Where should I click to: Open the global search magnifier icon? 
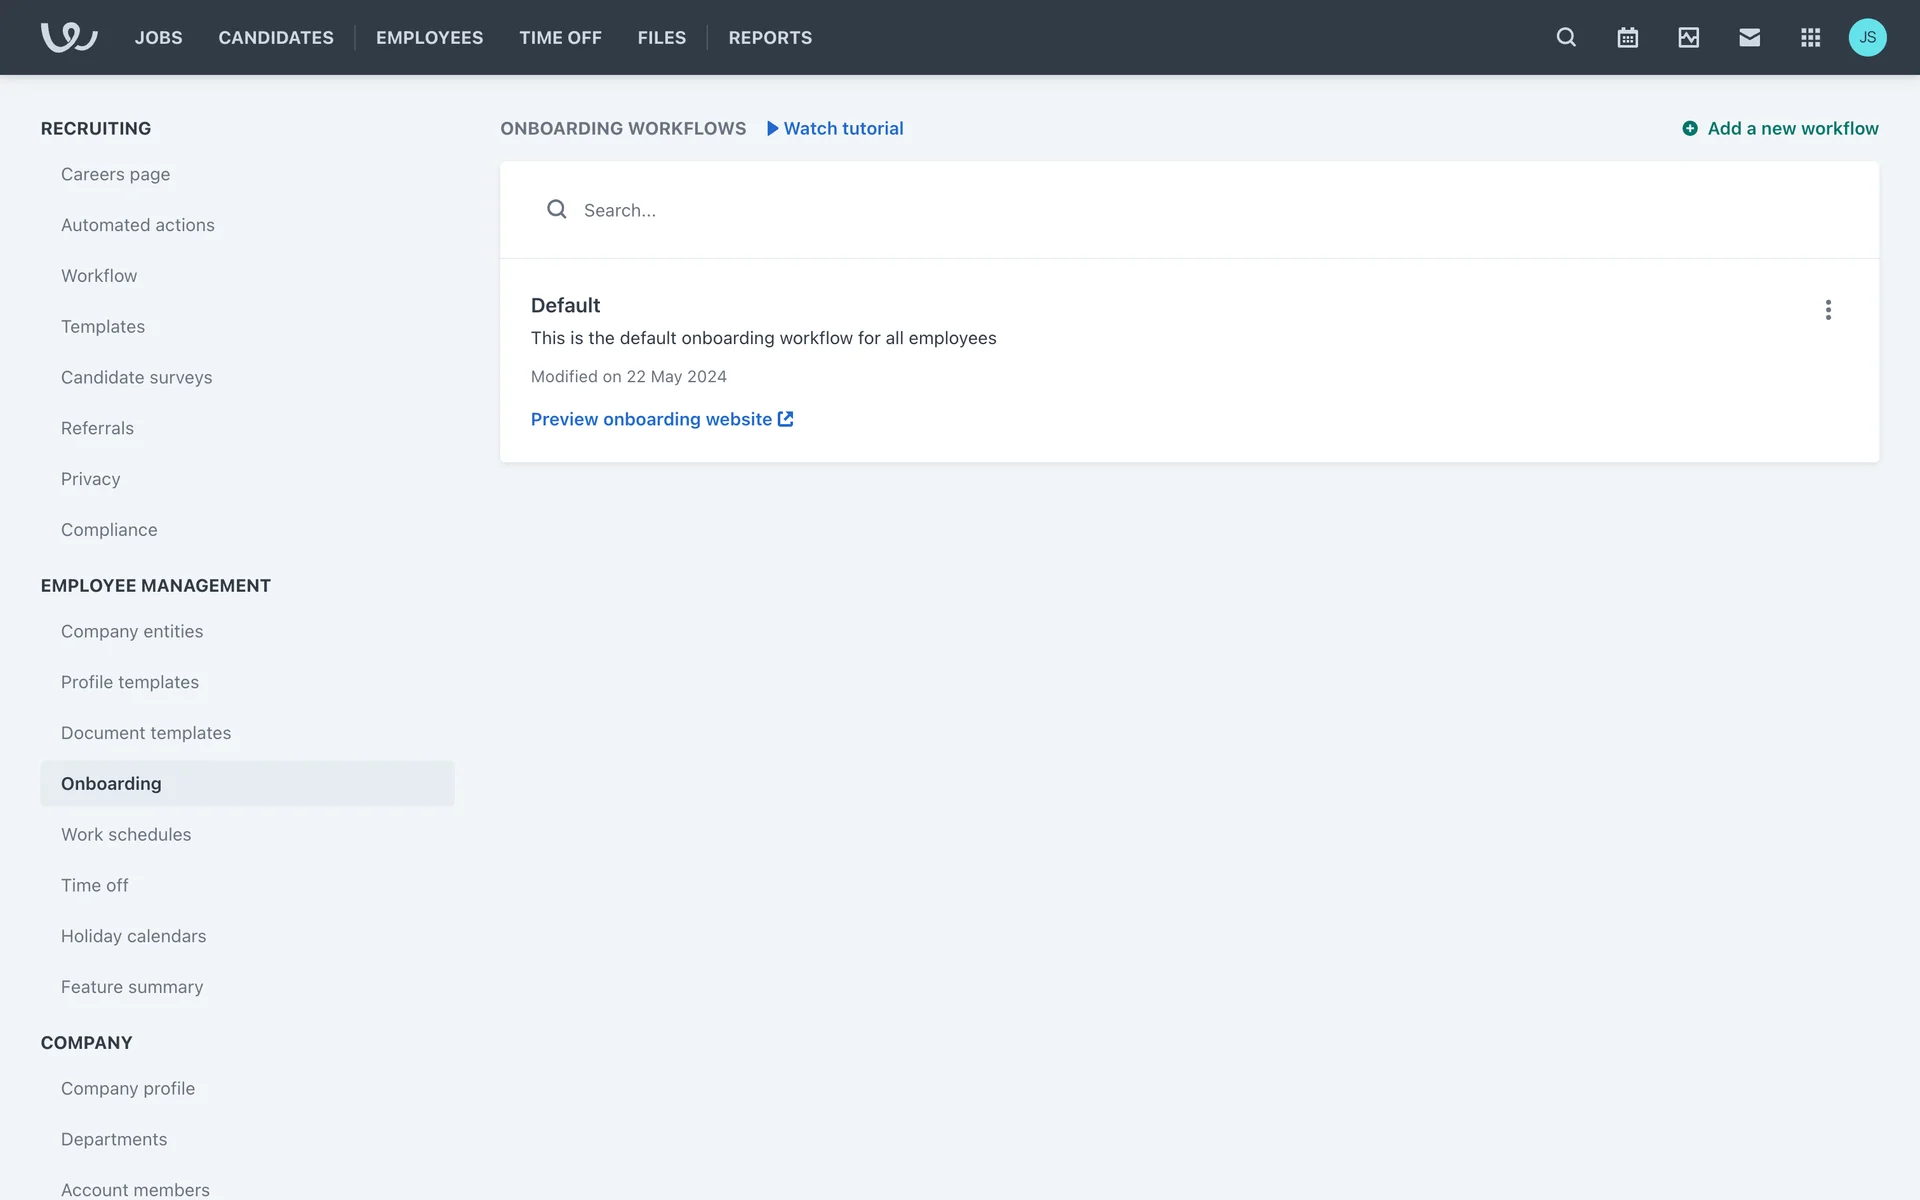pyautogui.click(x=1566, y=37)
